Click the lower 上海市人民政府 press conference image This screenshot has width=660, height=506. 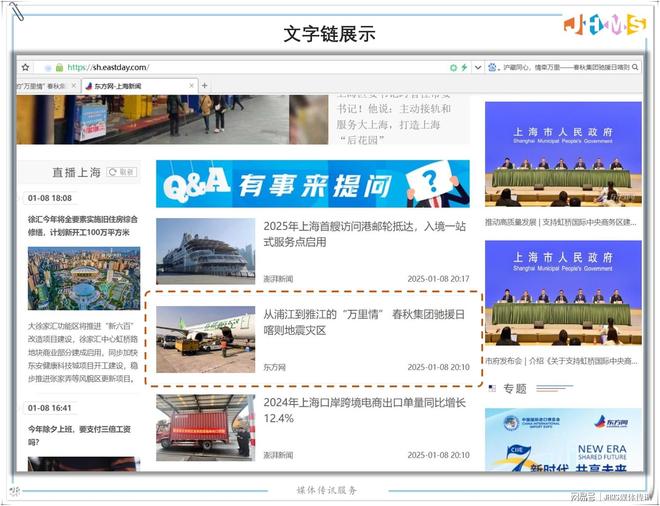[x=563, y=293]
